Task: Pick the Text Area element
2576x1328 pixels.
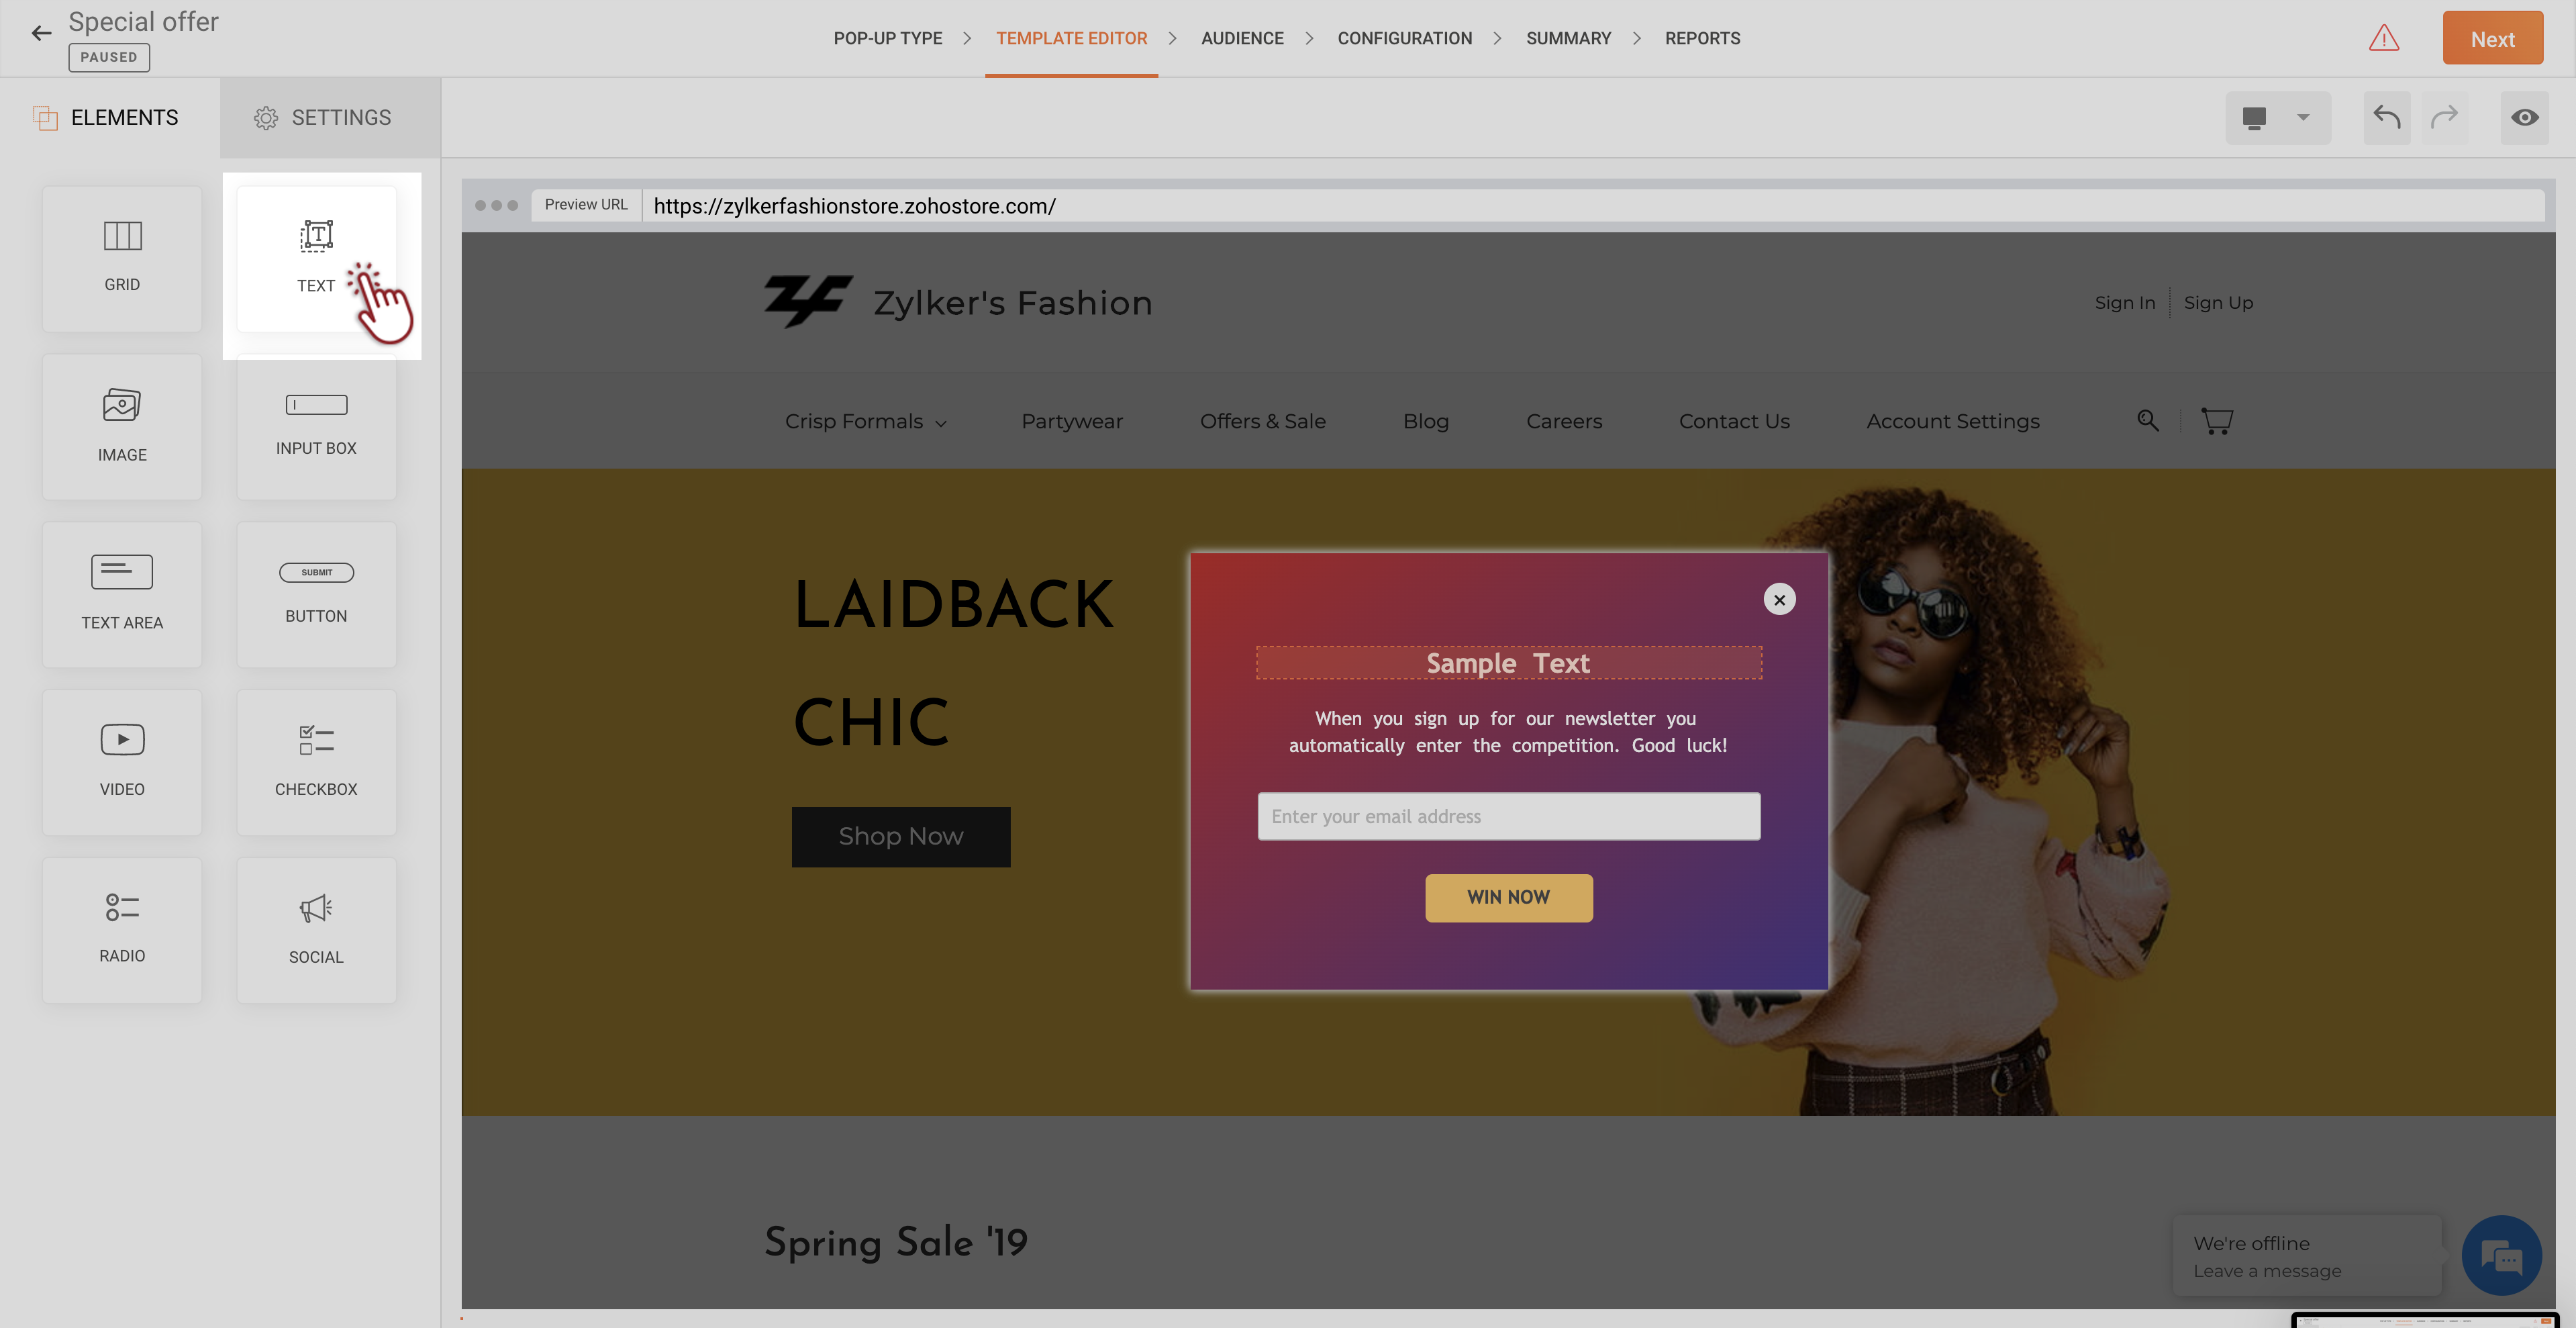Action: (x=122, y=594)
